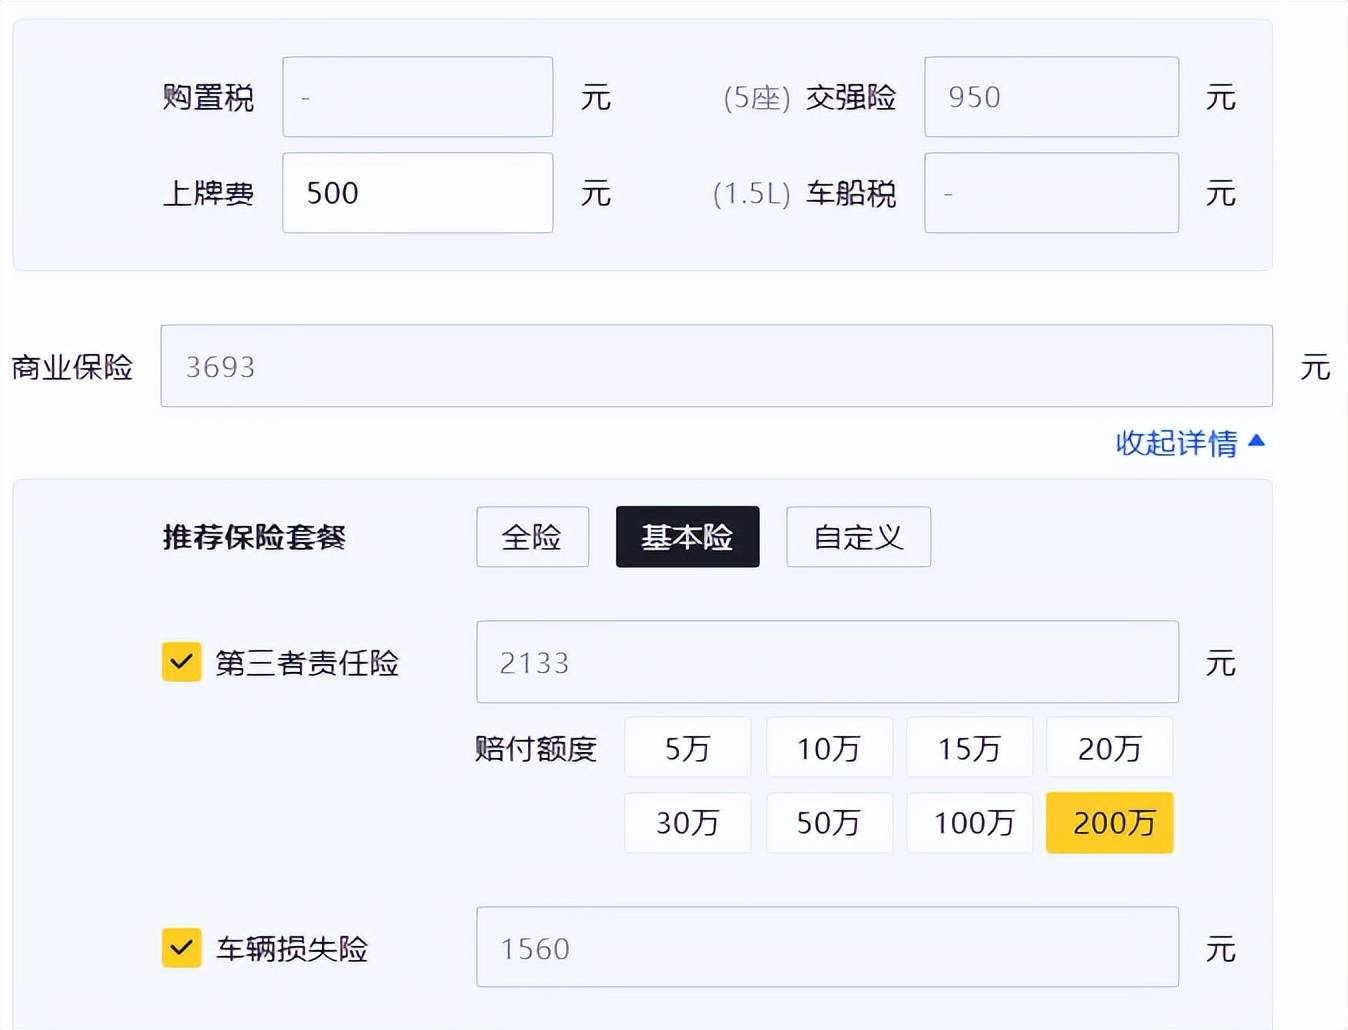Edit the 上牌费 value of 500
Screen dimensions: 1348x1030
point(417,193)
